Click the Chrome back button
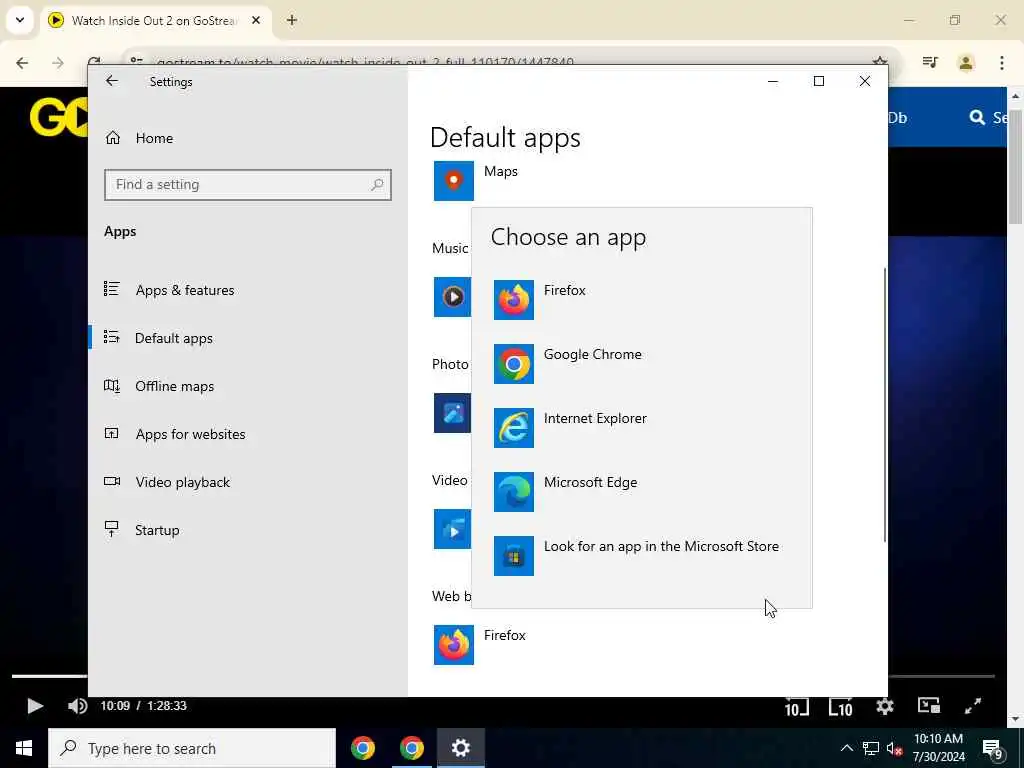 click(22, 63)
